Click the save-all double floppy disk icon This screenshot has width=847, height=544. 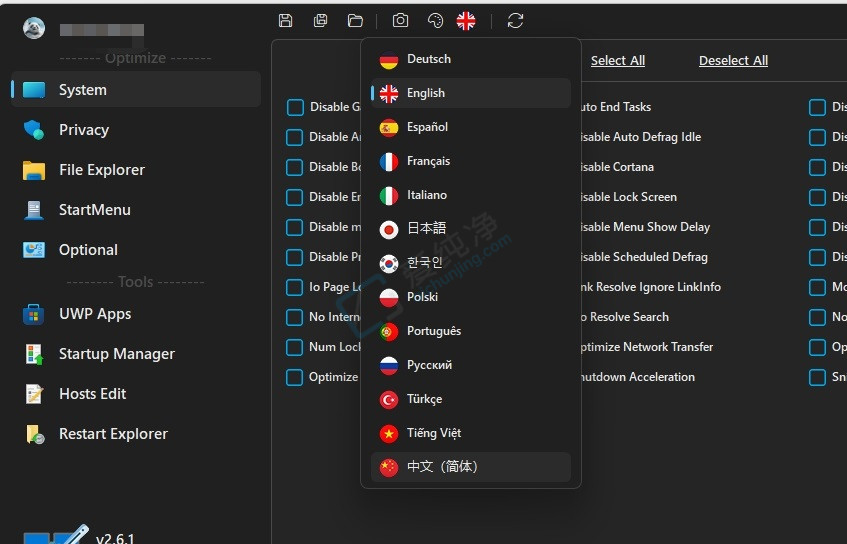point(320,21)
